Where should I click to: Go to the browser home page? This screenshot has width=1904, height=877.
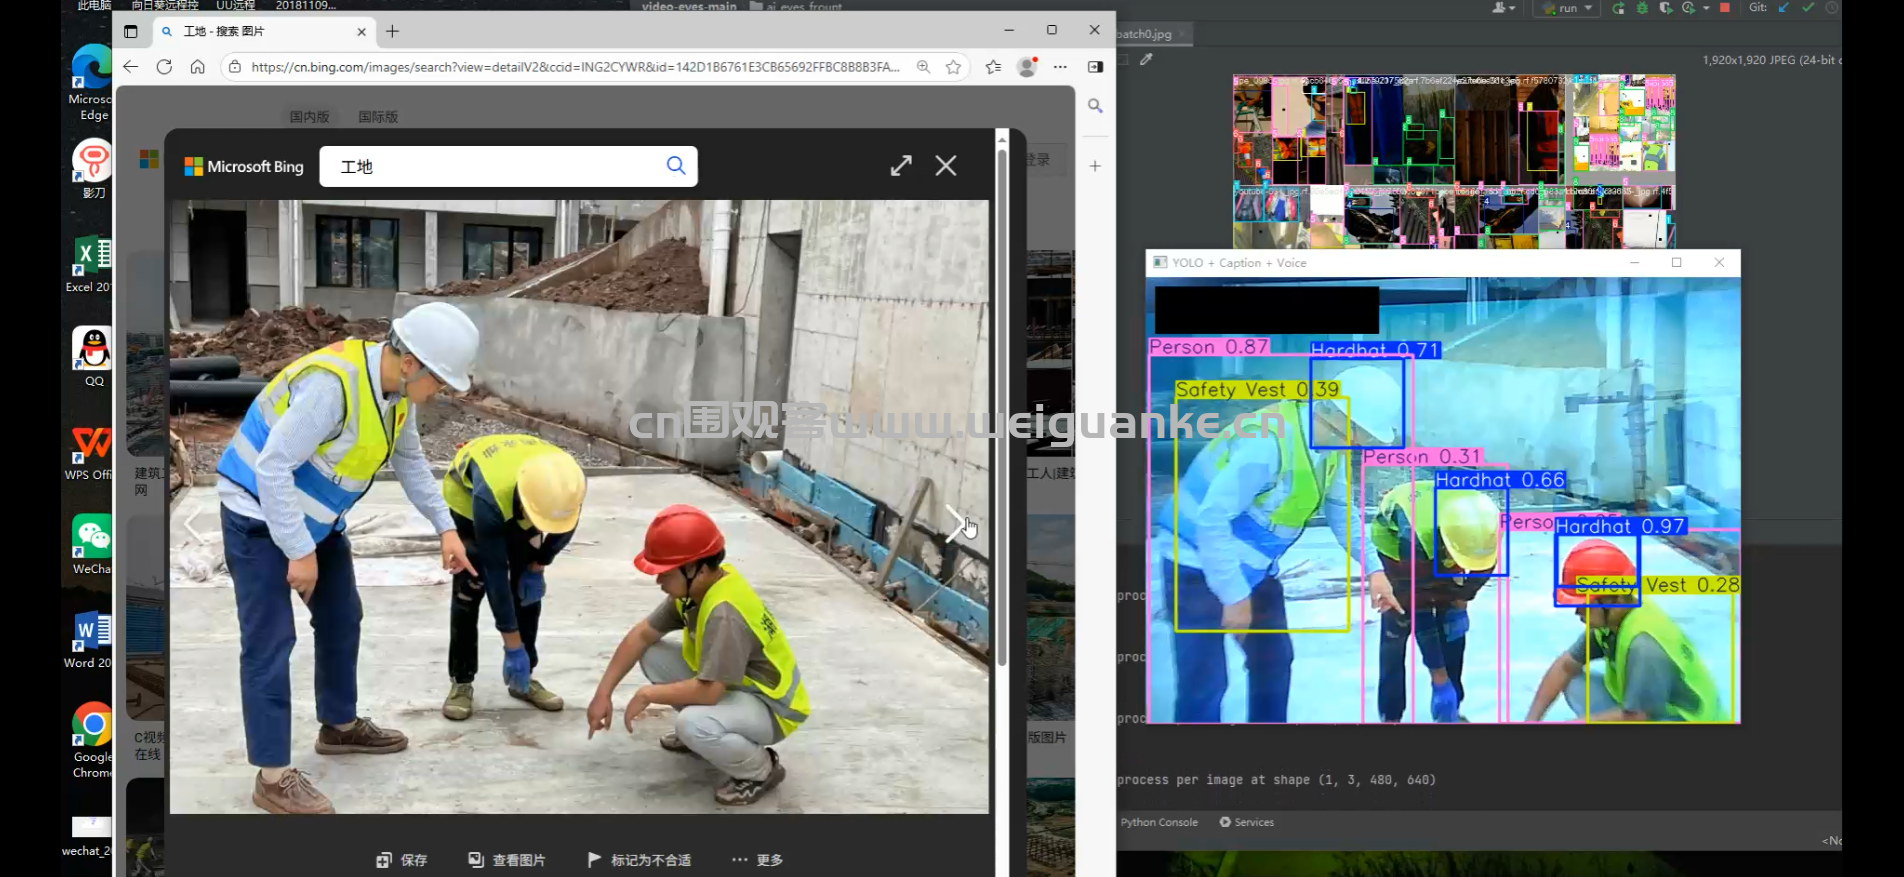(x=198, y=67)
